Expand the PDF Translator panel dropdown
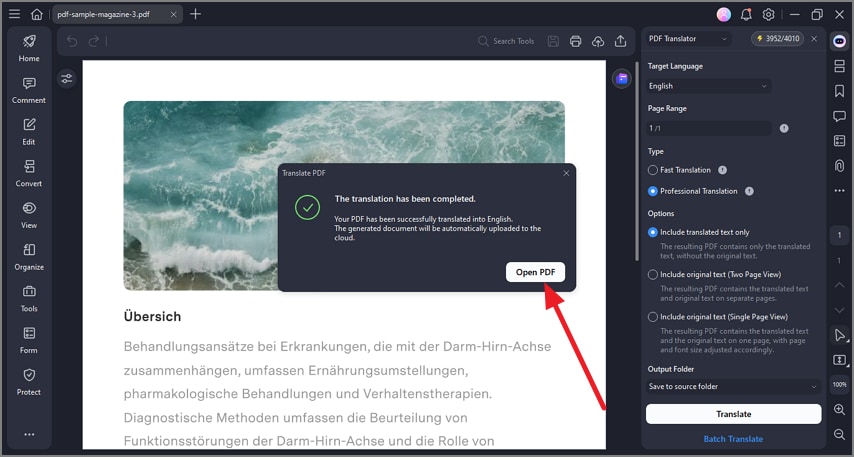854x457 pixels. click(x=688, y=39)
